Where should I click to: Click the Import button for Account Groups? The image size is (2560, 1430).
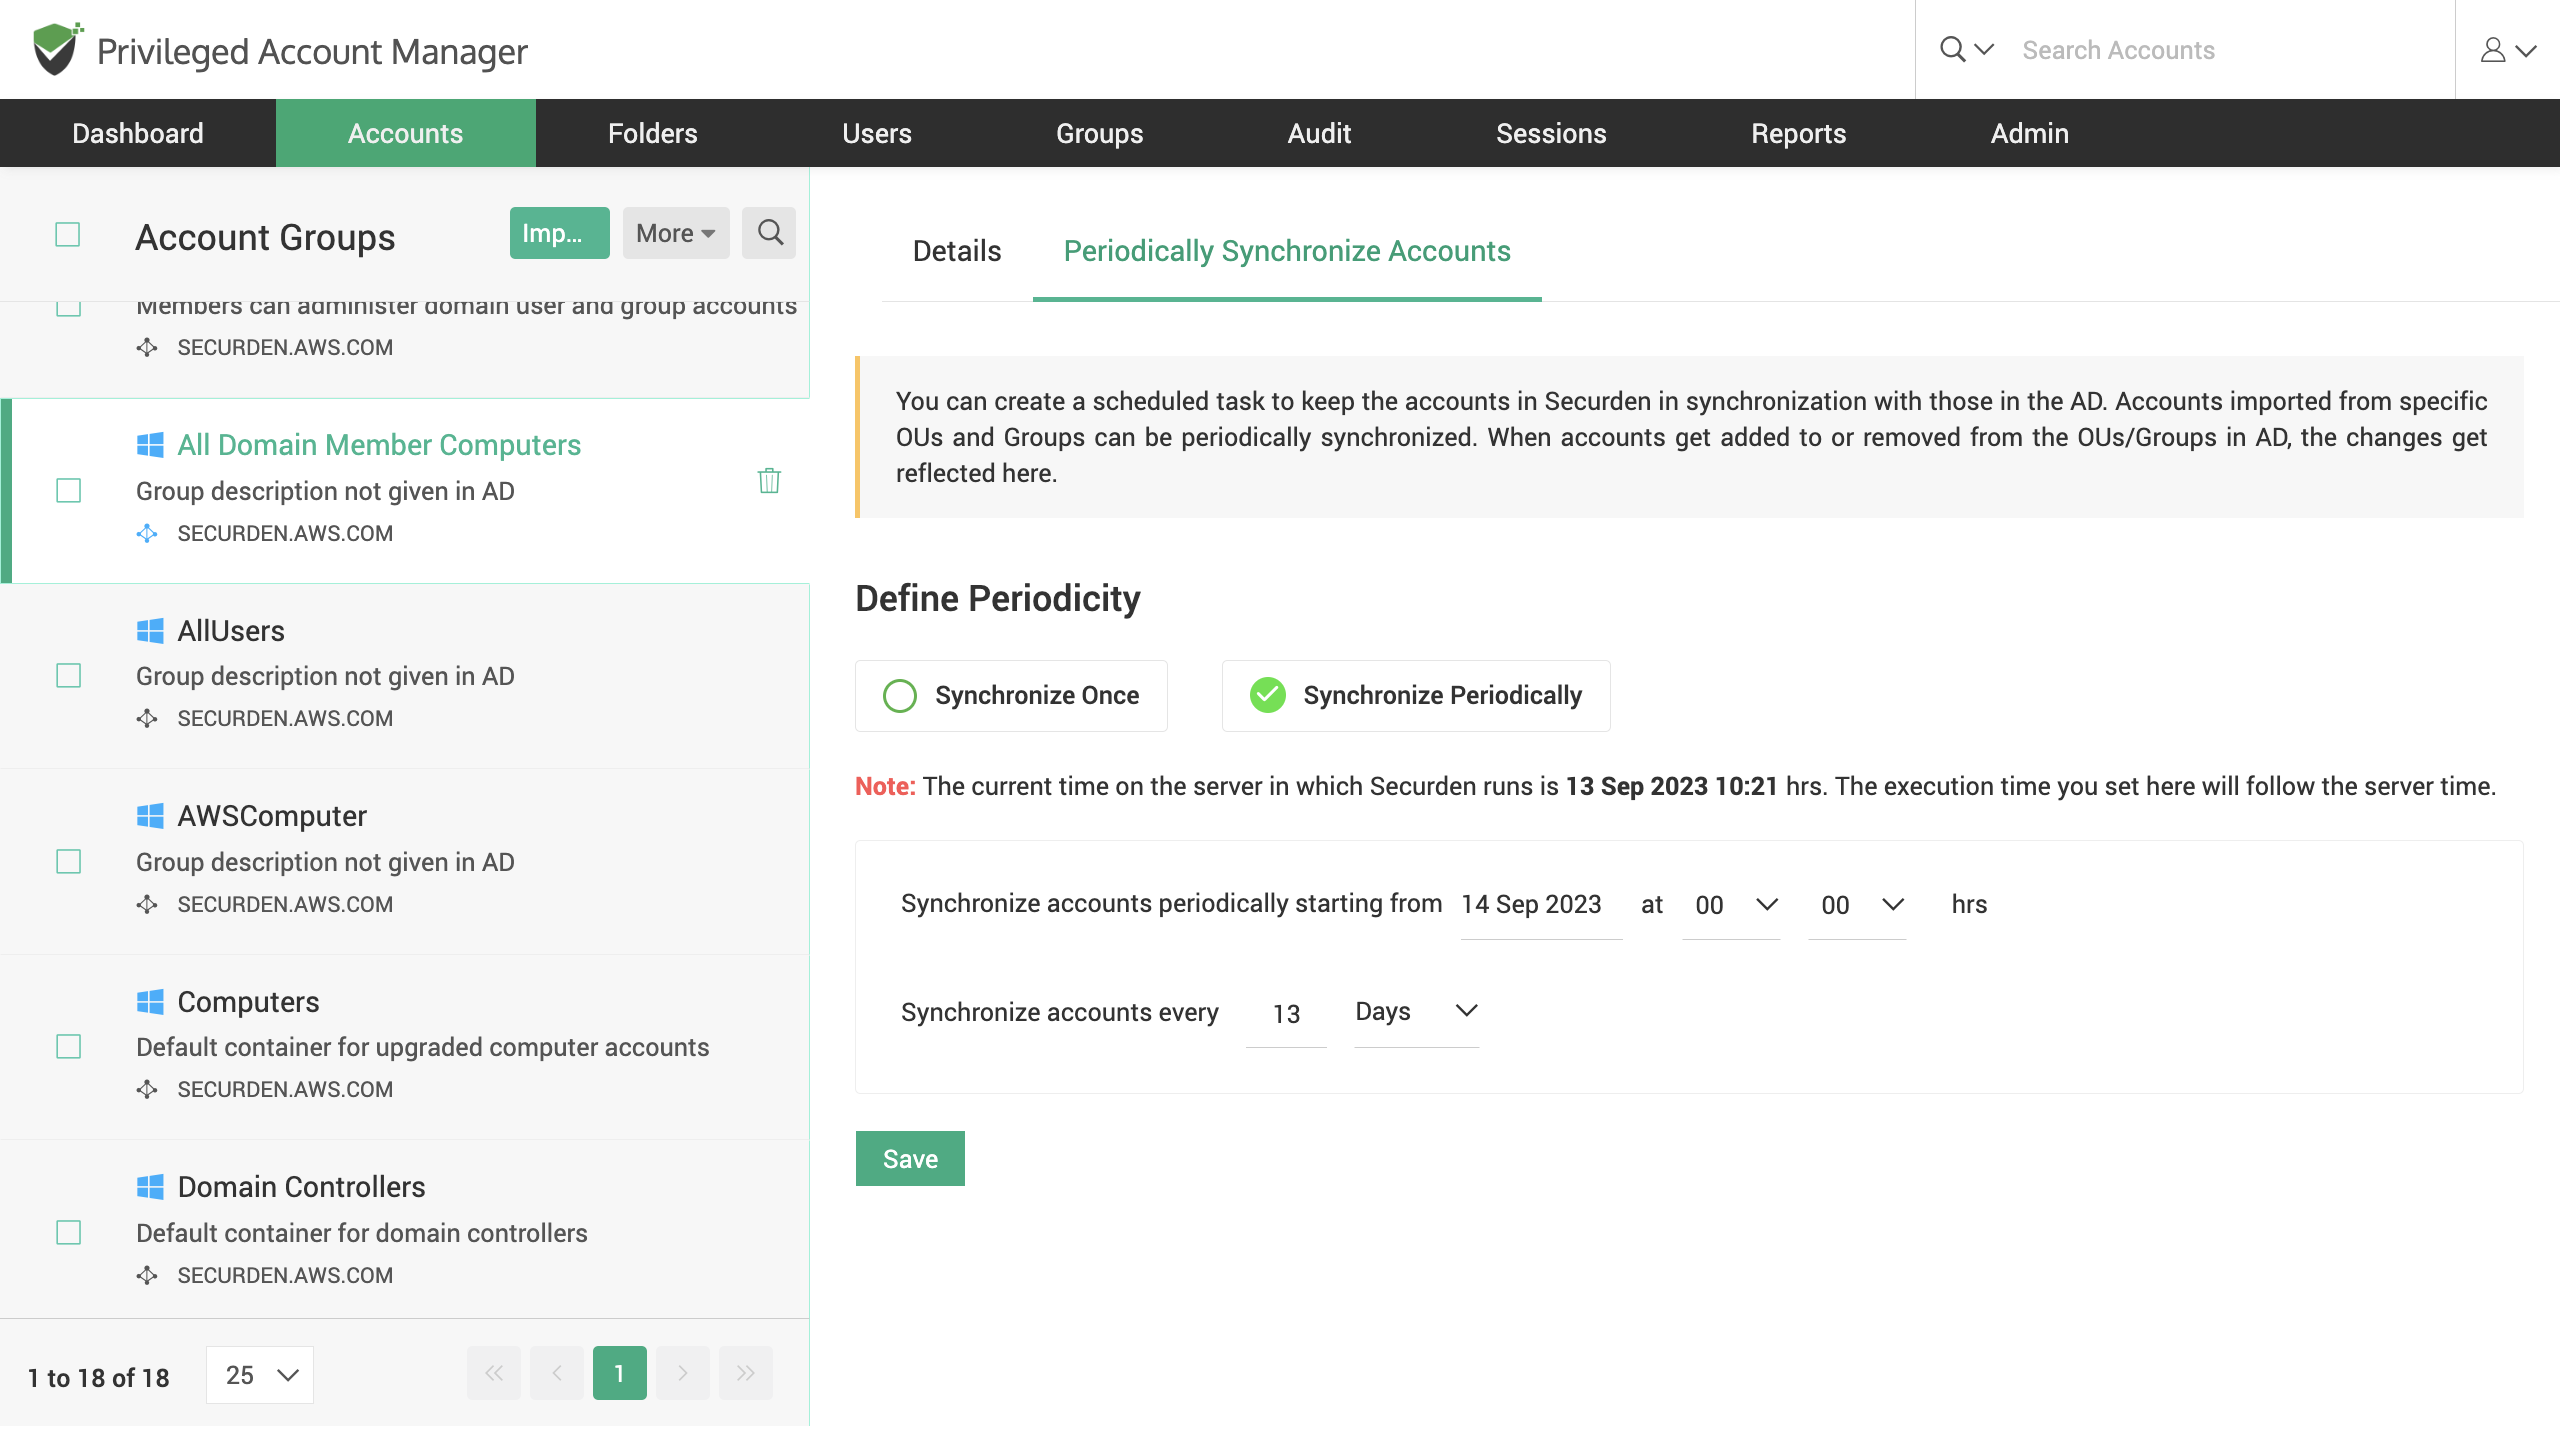[x=559, y=232]
